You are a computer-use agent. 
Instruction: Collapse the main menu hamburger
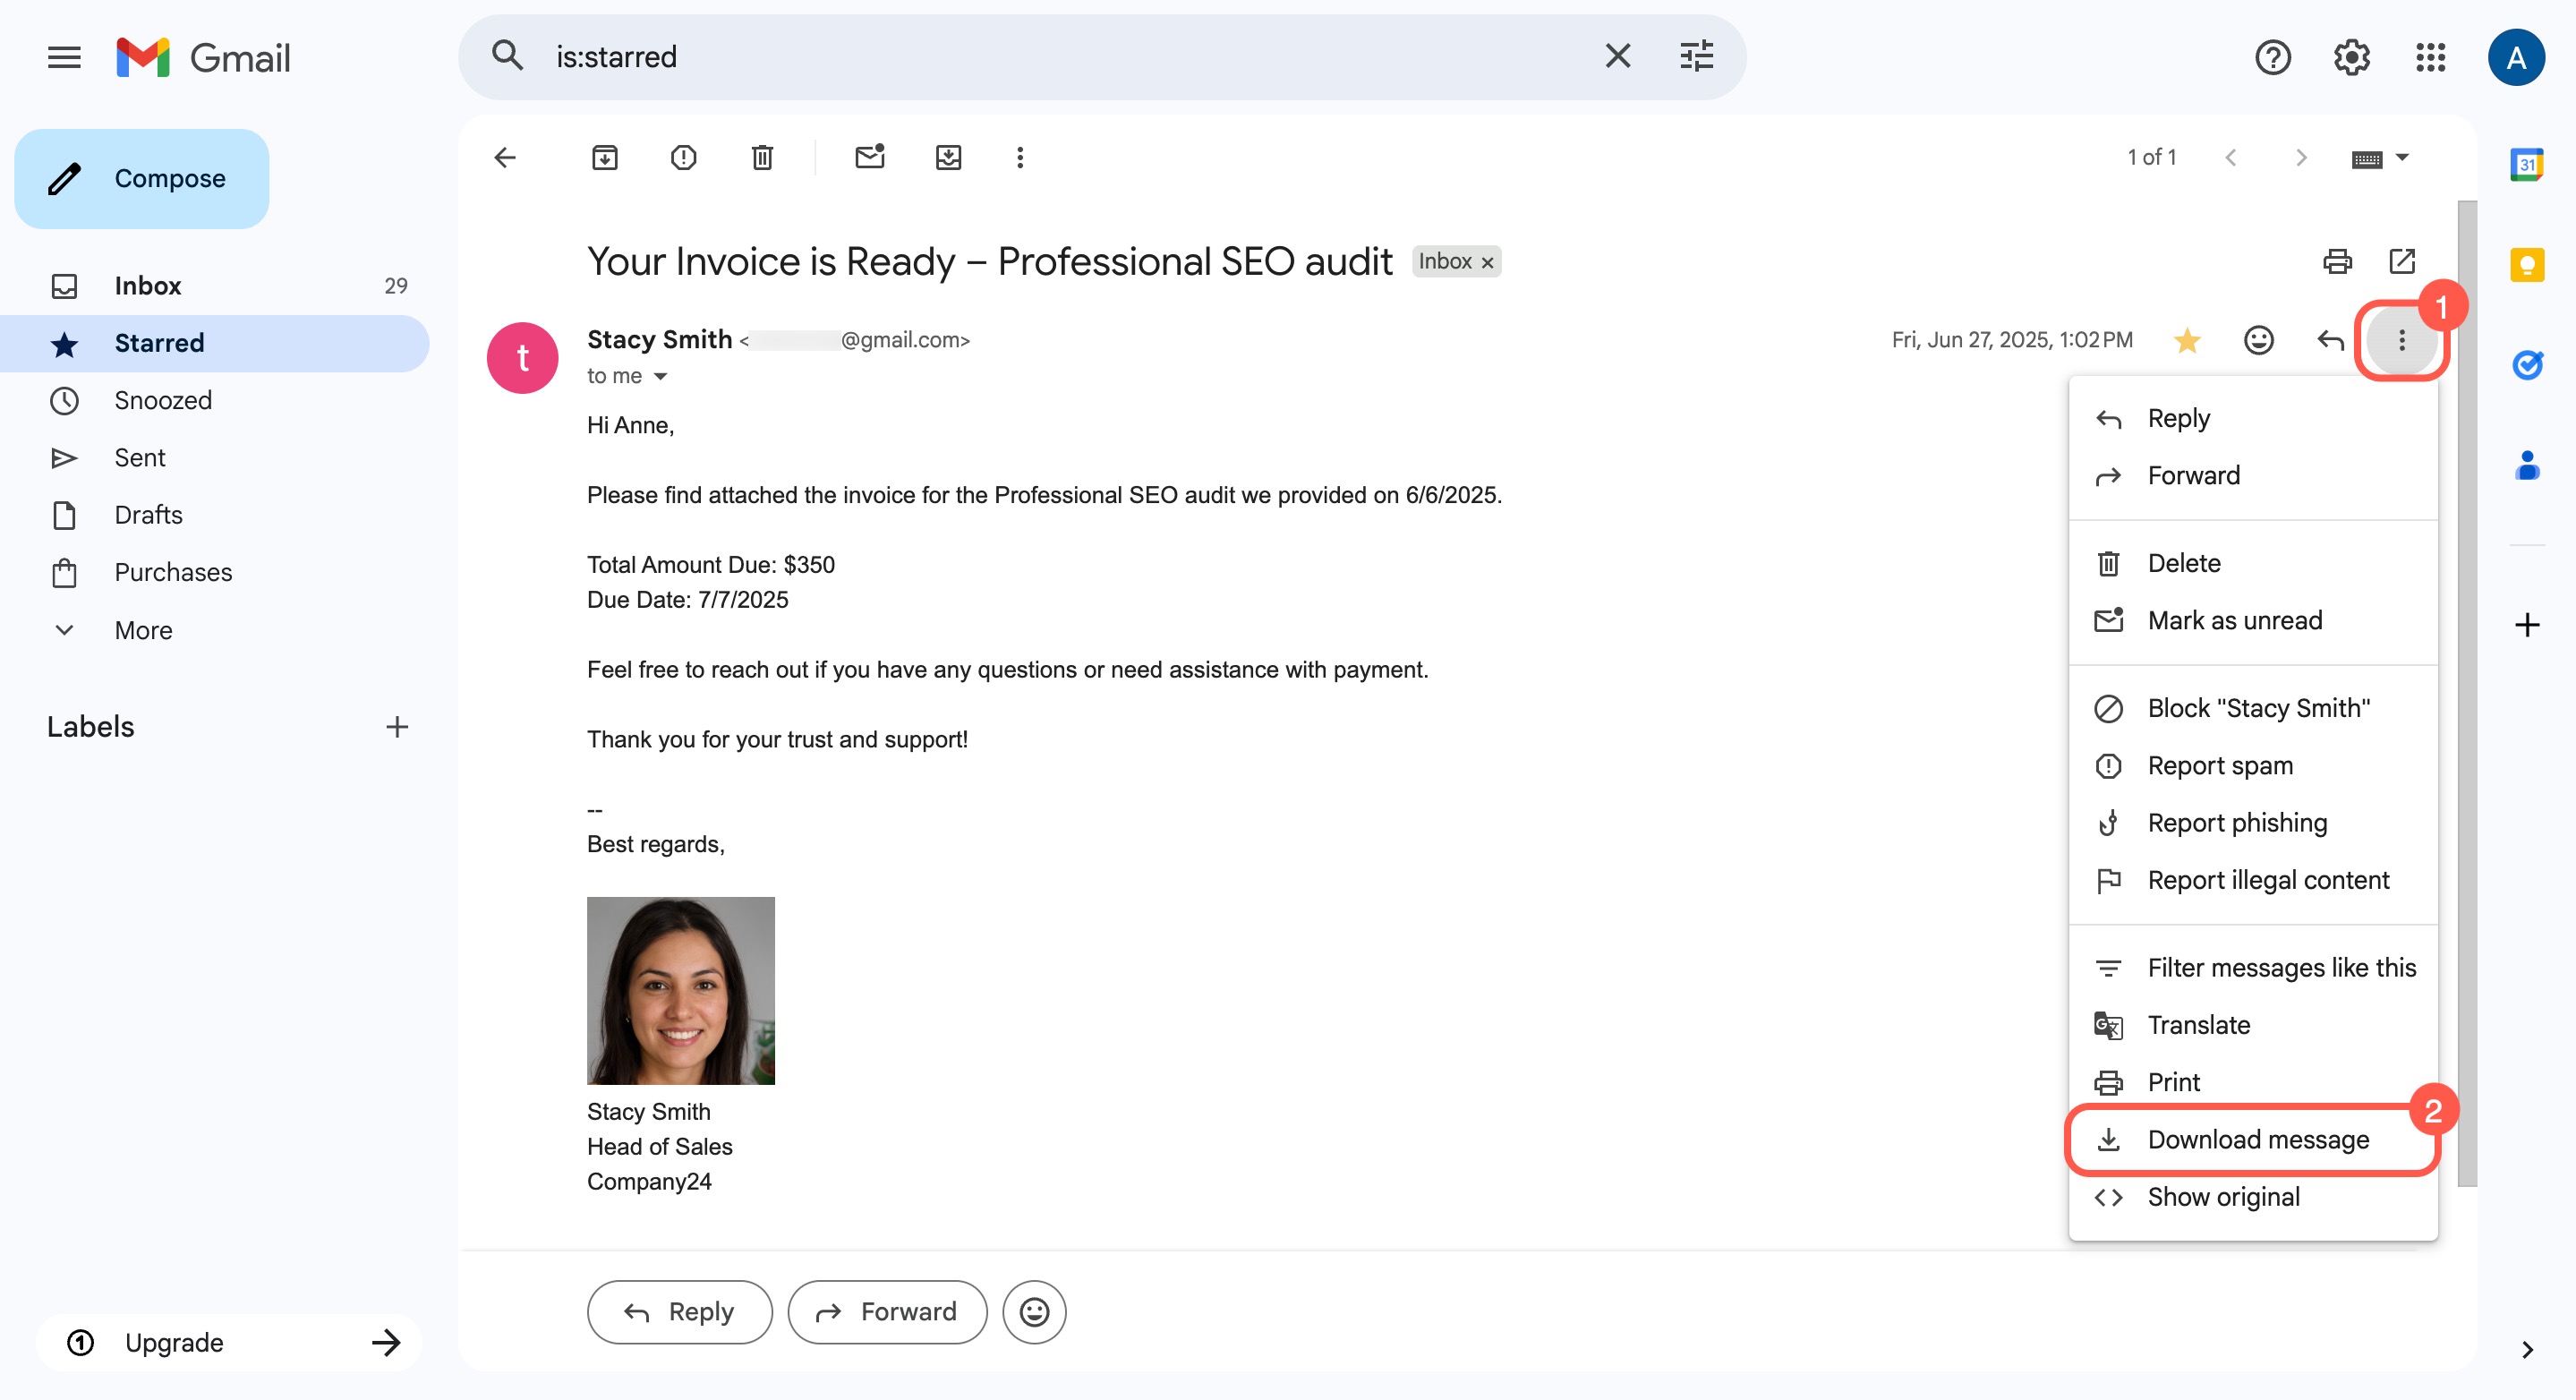(x=64, y=57)
